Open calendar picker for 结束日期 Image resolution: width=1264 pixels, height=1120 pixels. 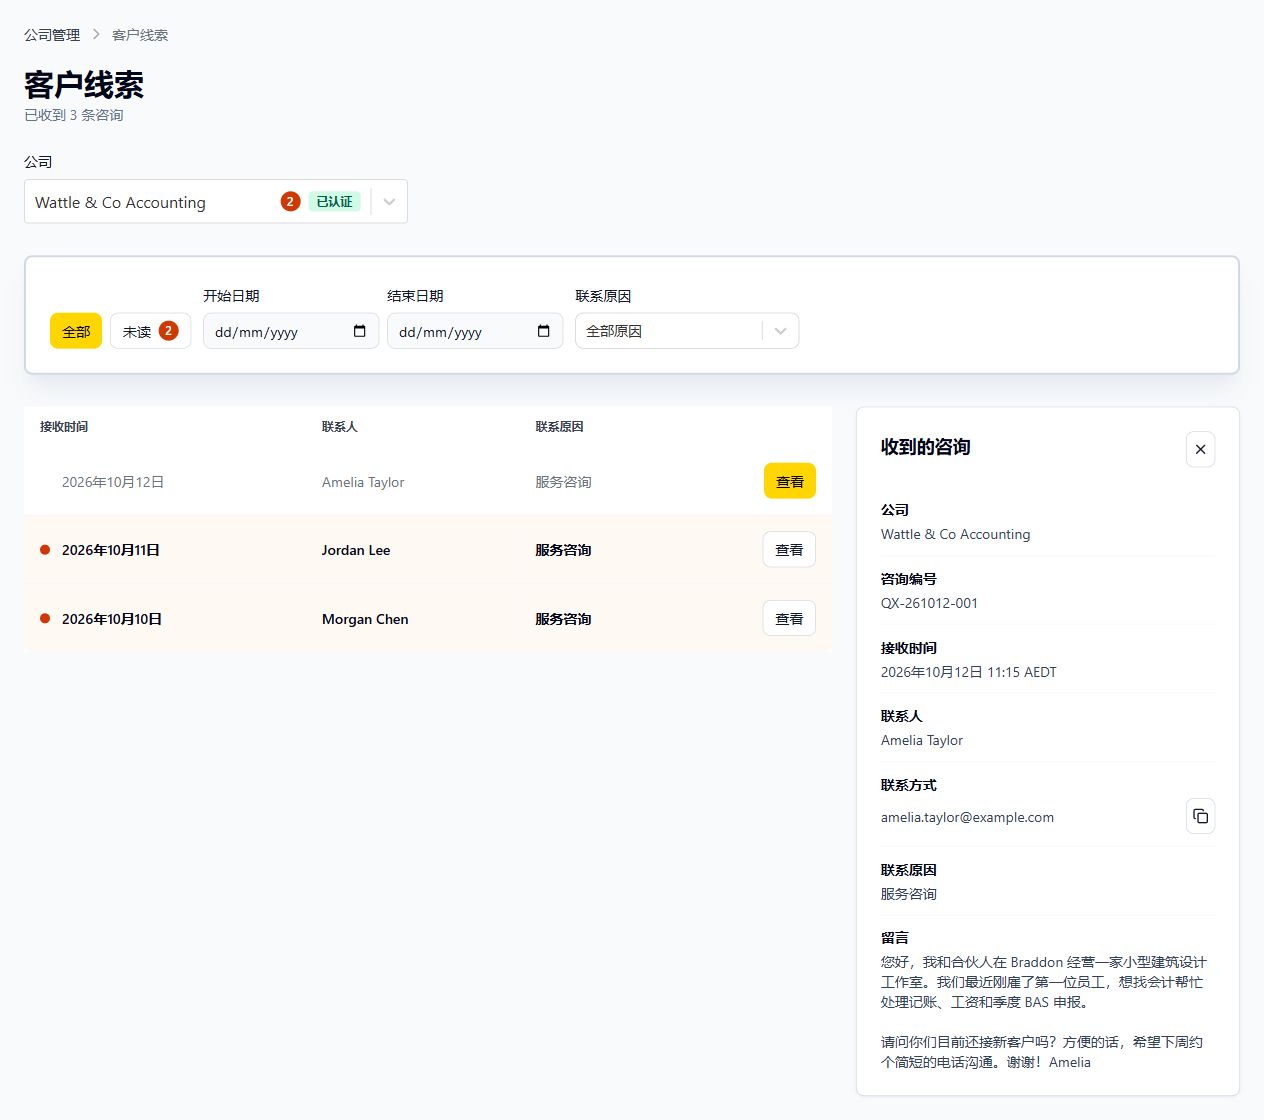[544, 331]
